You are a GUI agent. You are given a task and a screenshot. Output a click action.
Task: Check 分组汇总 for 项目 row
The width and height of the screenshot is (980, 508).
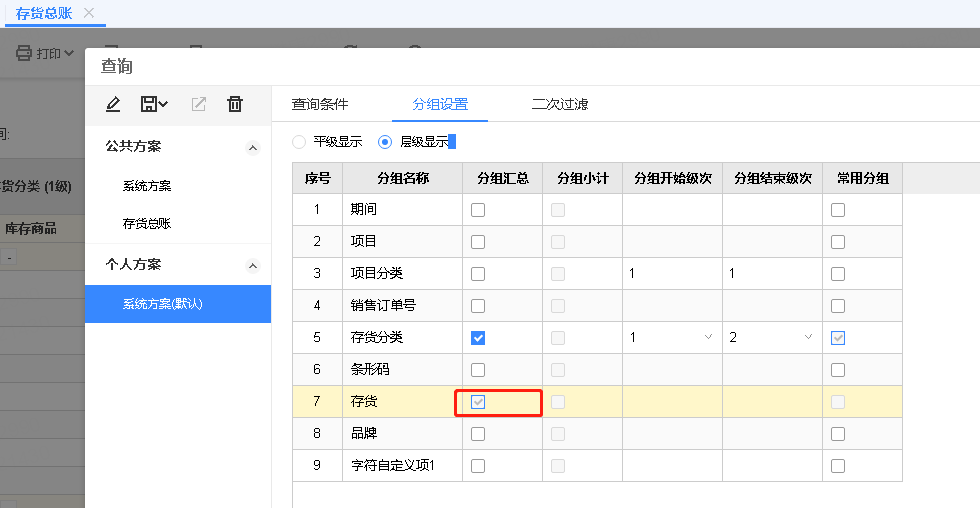point(478,242)
